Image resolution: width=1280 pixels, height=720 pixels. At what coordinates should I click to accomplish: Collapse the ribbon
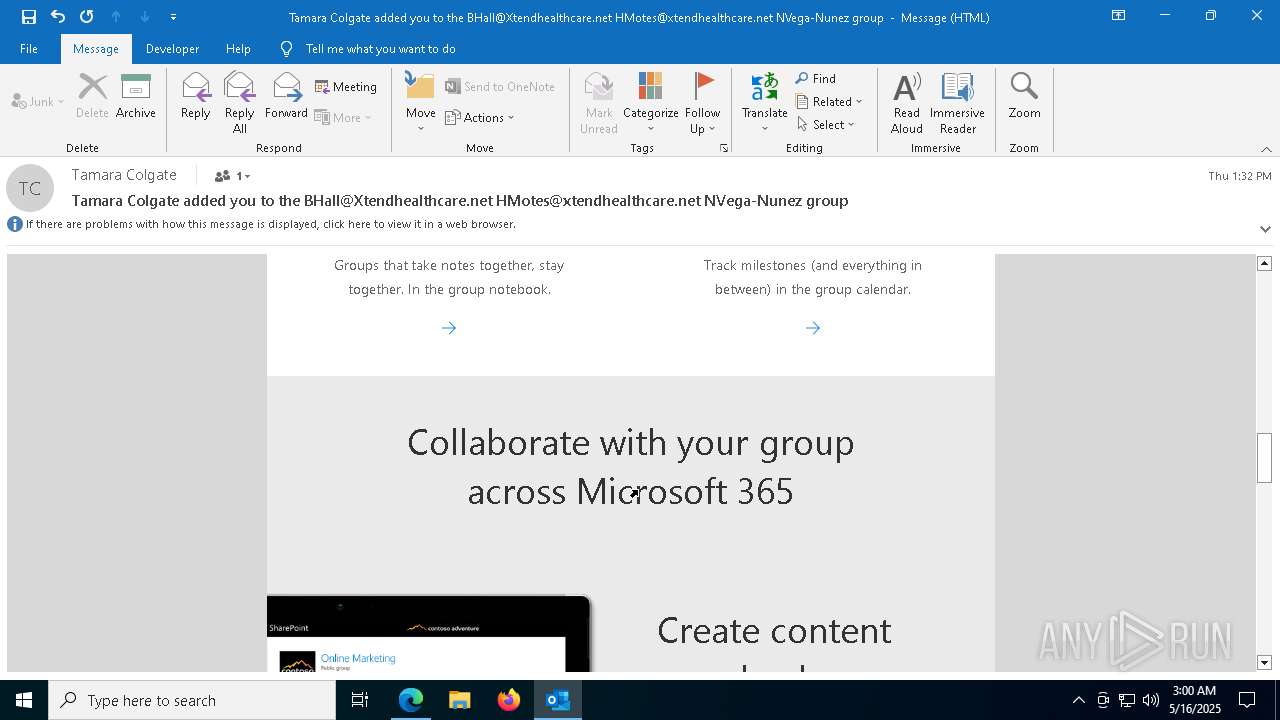[x=1266, y=149]
